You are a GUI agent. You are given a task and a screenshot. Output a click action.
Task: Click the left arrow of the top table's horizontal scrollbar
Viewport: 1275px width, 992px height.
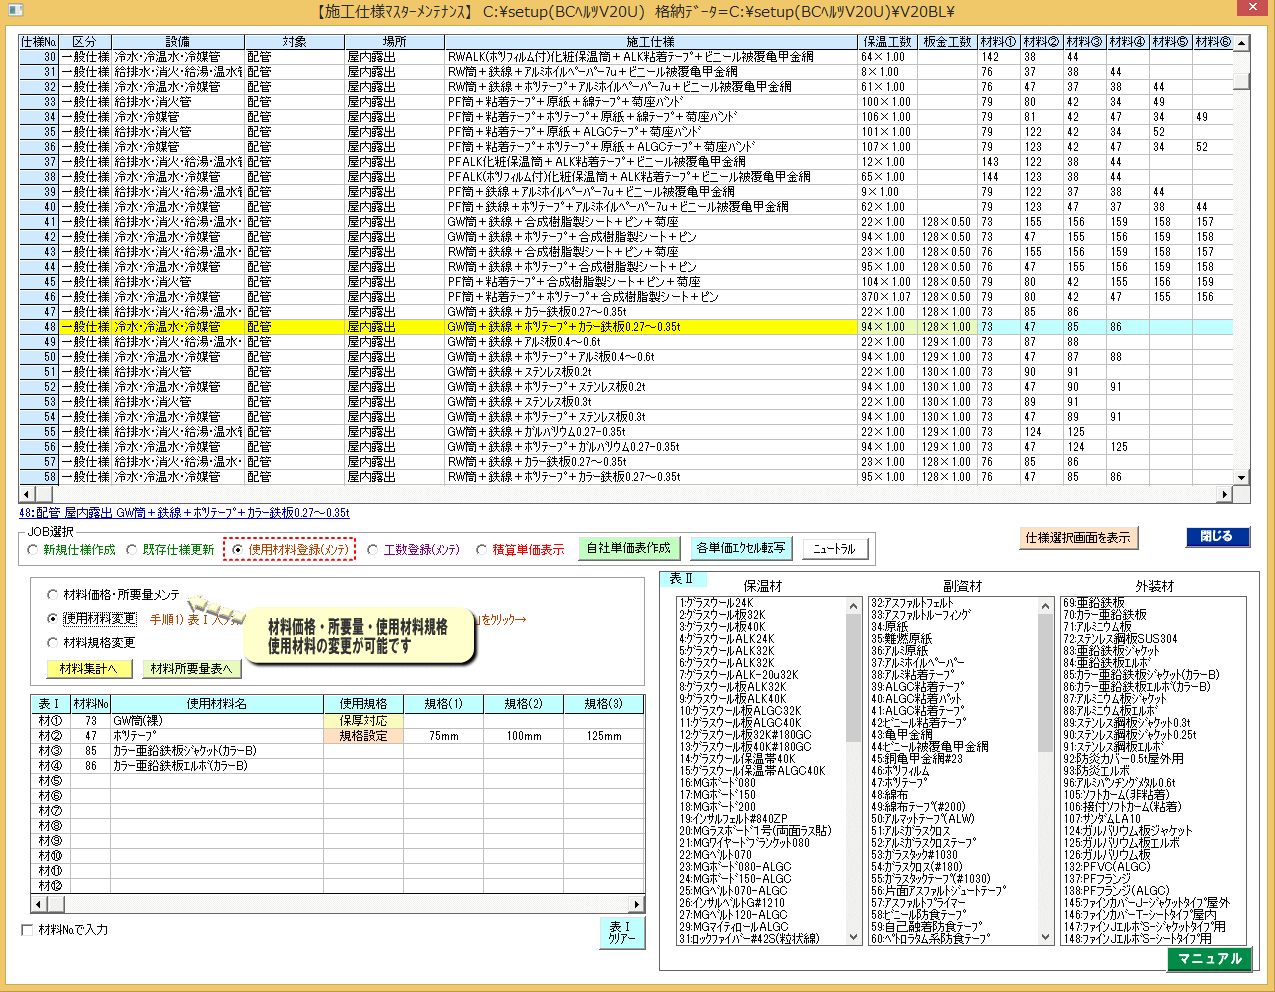(26, 495)
